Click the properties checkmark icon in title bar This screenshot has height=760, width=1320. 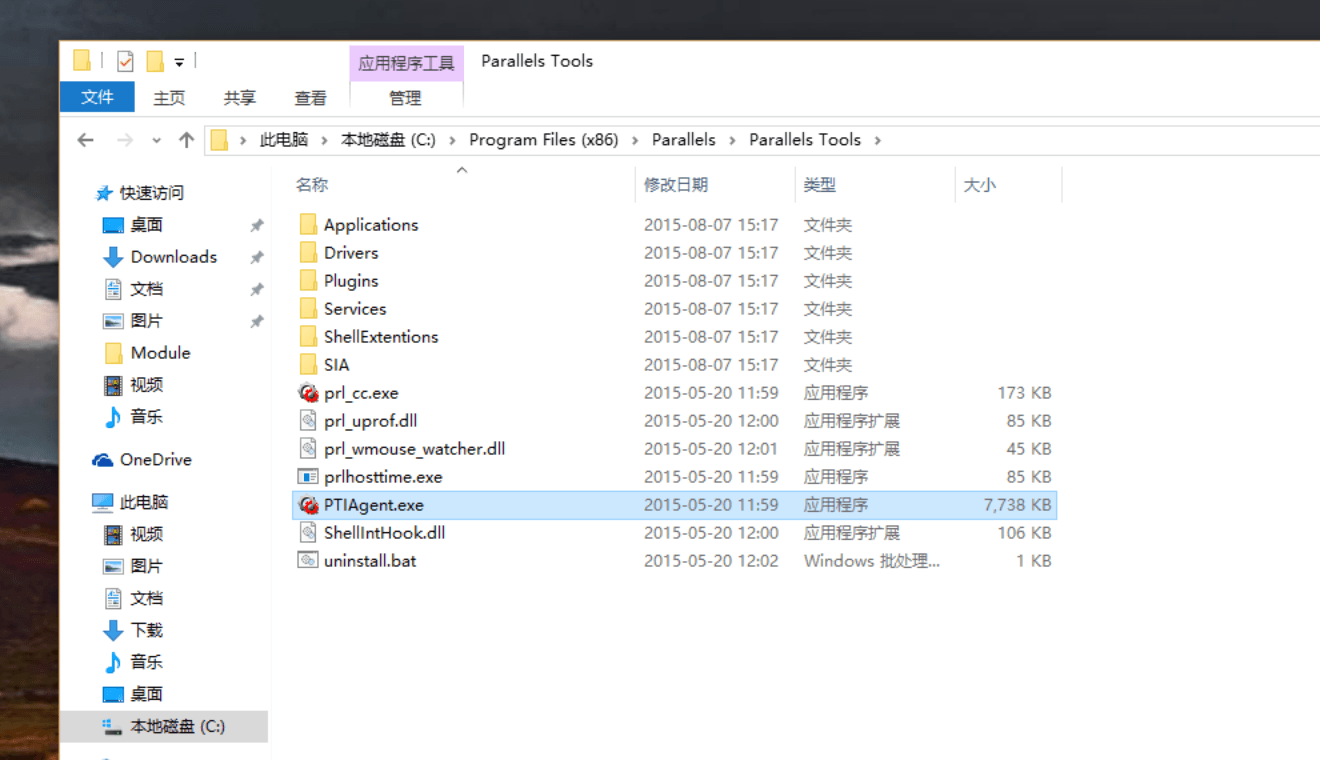pyautogui.click(x=125, y=61)
